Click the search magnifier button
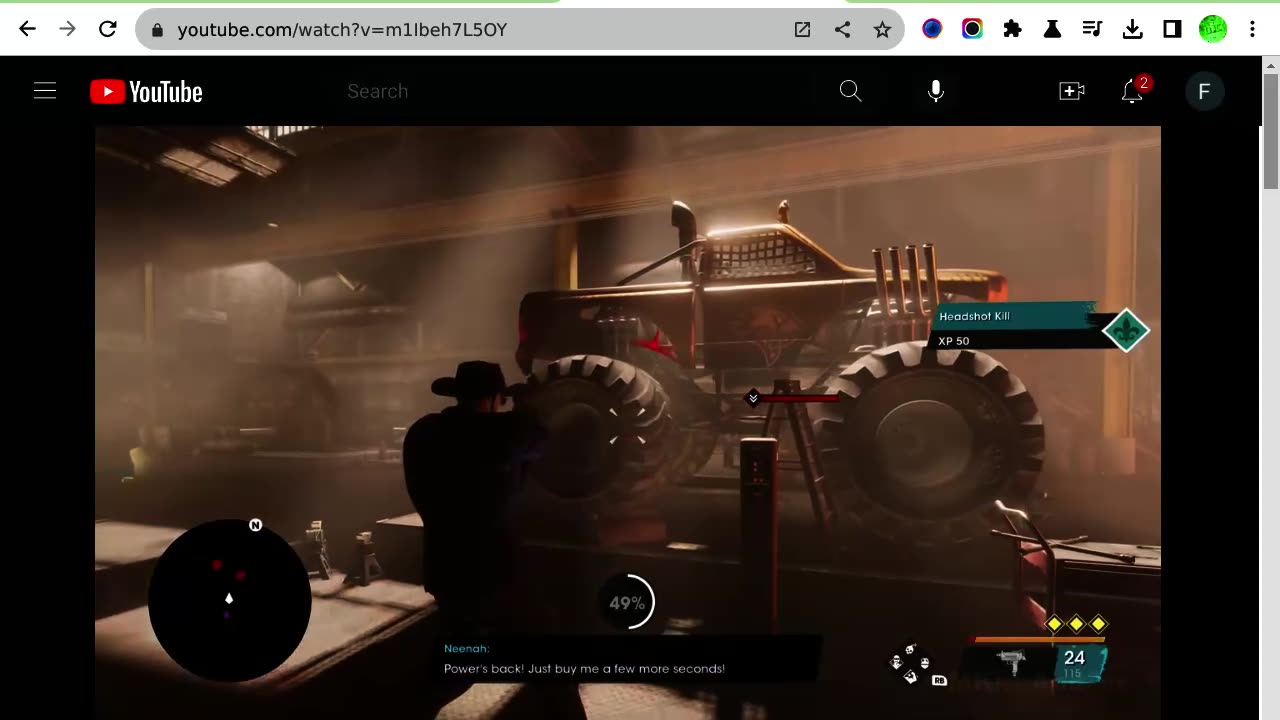This screenshot has width=1280, height=720. click(850, 91)
